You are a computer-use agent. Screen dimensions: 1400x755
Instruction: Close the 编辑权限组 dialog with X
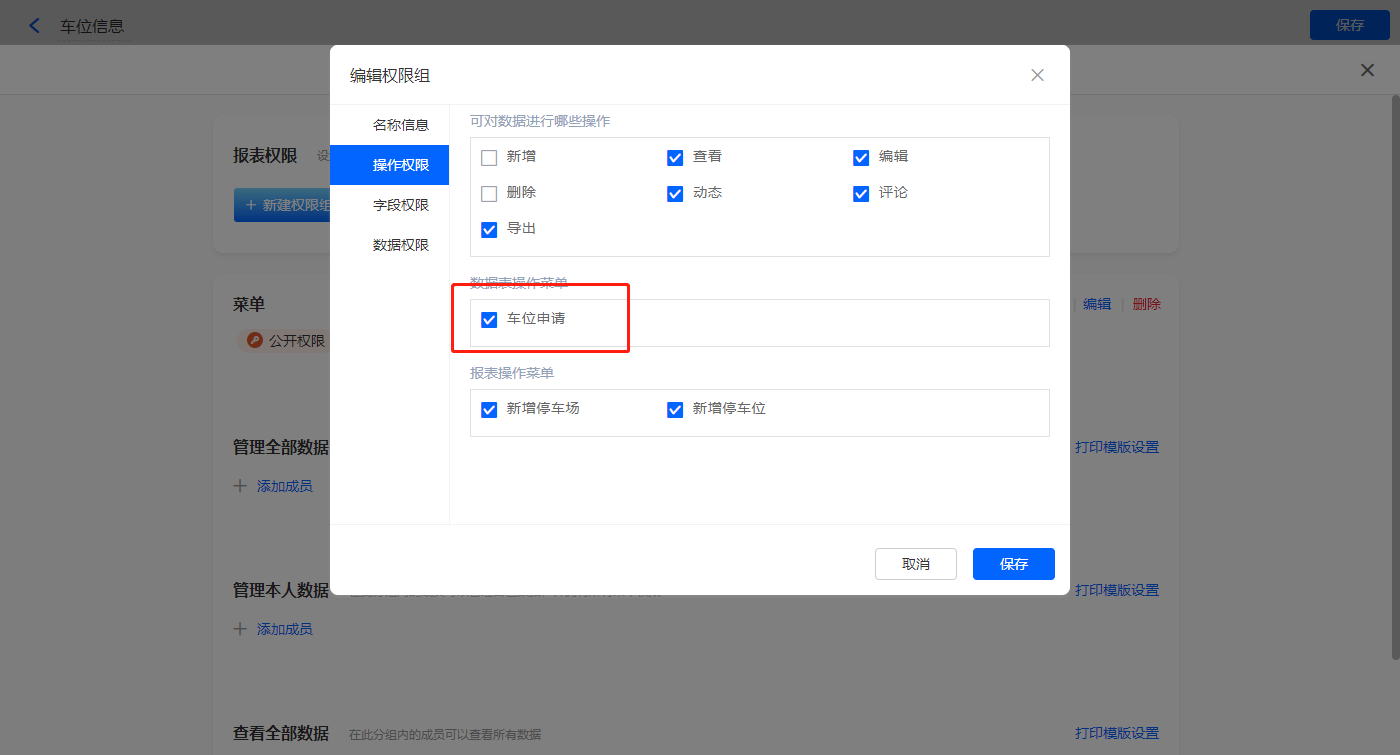click(x=1037, y=75)
